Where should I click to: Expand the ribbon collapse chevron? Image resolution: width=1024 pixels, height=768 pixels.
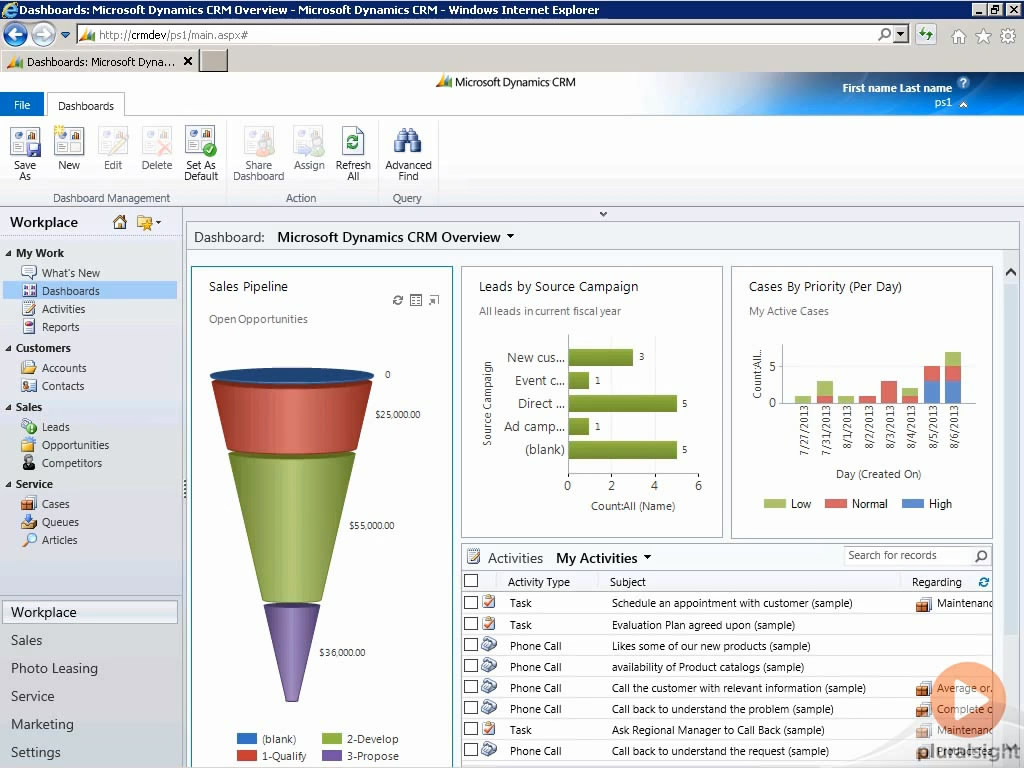click(x=603, y=214)
